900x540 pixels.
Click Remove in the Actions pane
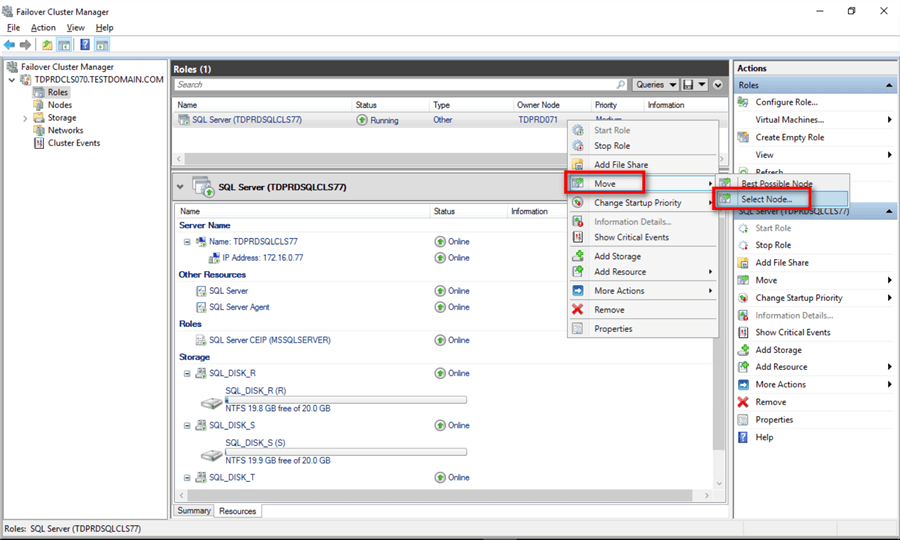pyautogui.click(x=770, y=402)
